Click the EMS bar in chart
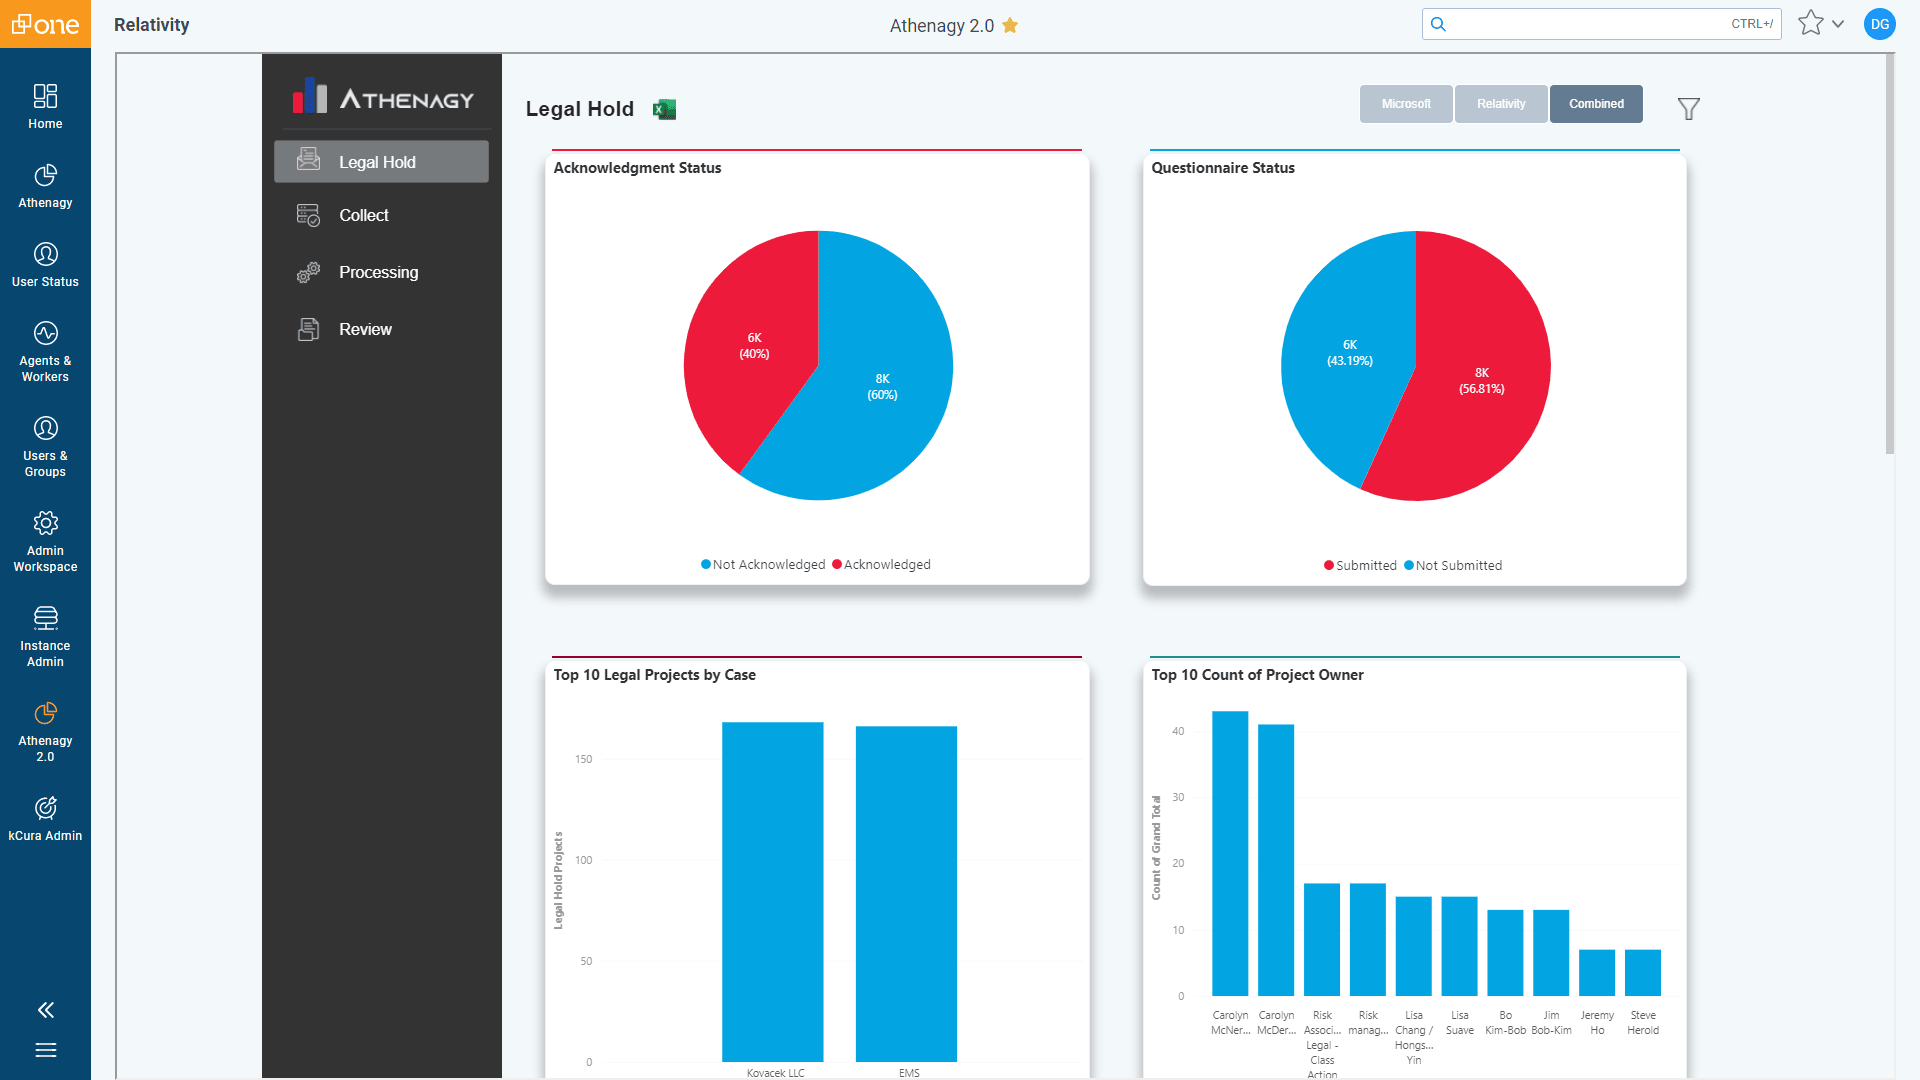1920x1080 pixels. [906, 893]
